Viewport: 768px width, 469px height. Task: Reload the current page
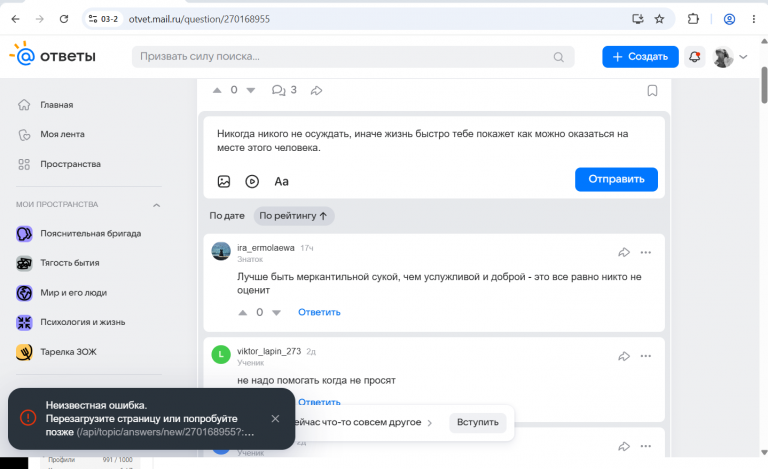coord(64,19)
